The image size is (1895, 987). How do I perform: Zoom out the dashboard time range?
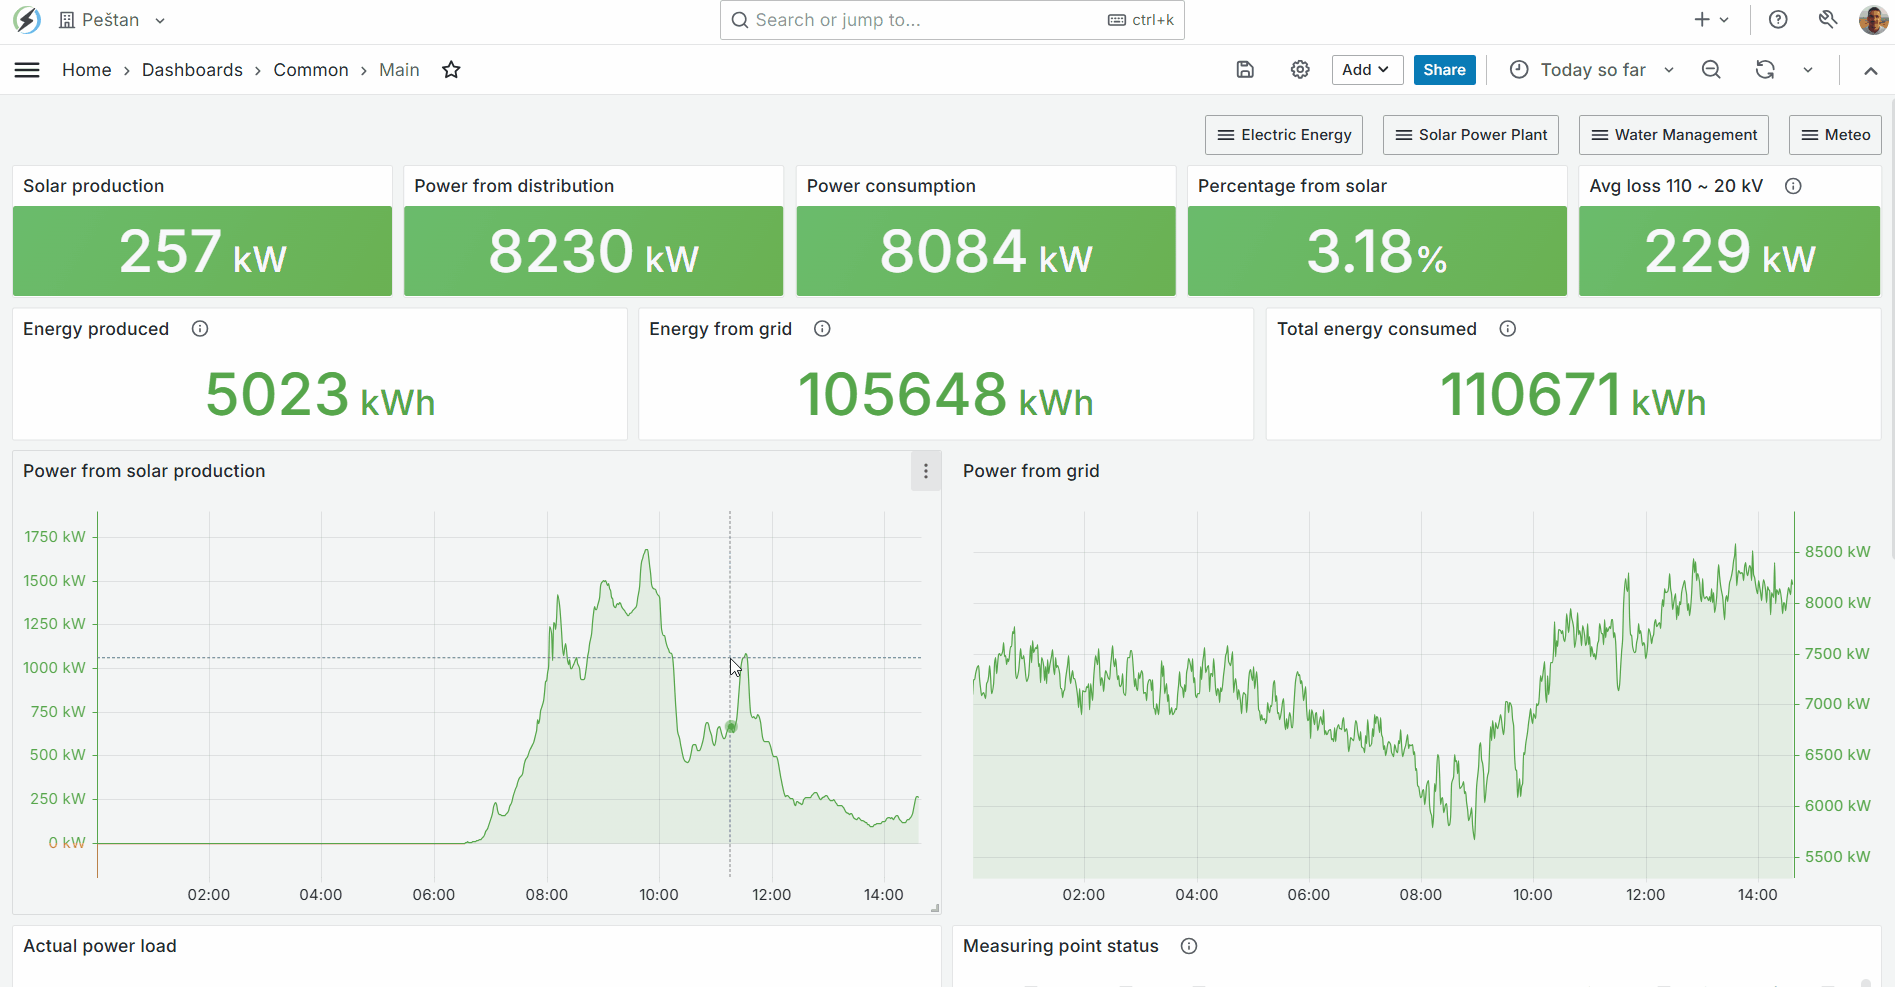[x=1711, y=69]
